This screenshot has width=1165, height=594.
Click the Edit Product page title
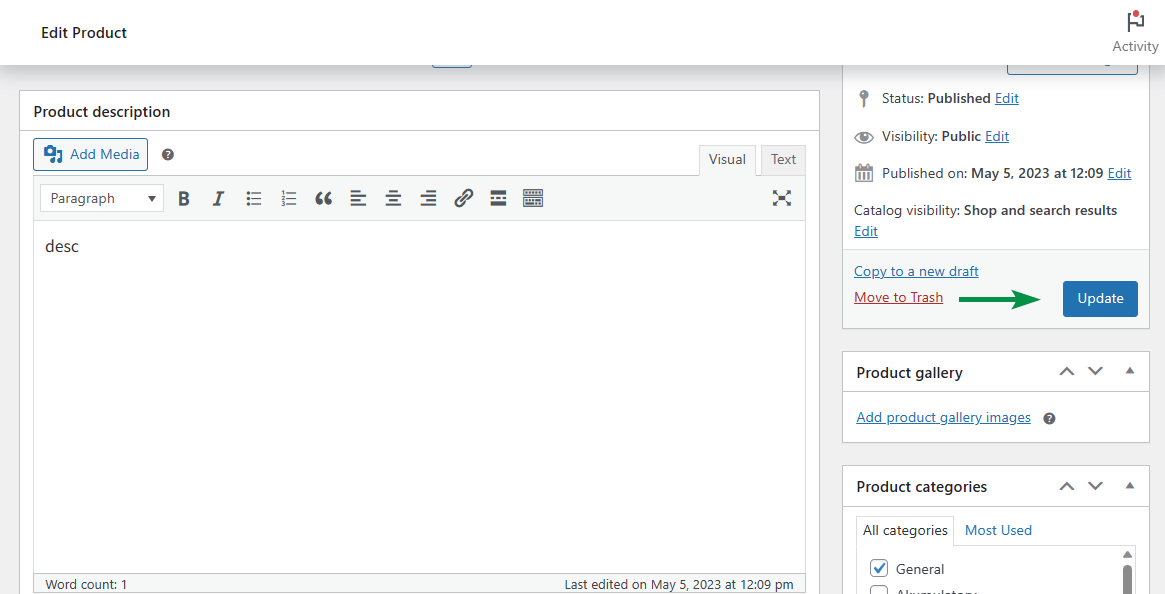pyautogui.click(x=84, y=33)
